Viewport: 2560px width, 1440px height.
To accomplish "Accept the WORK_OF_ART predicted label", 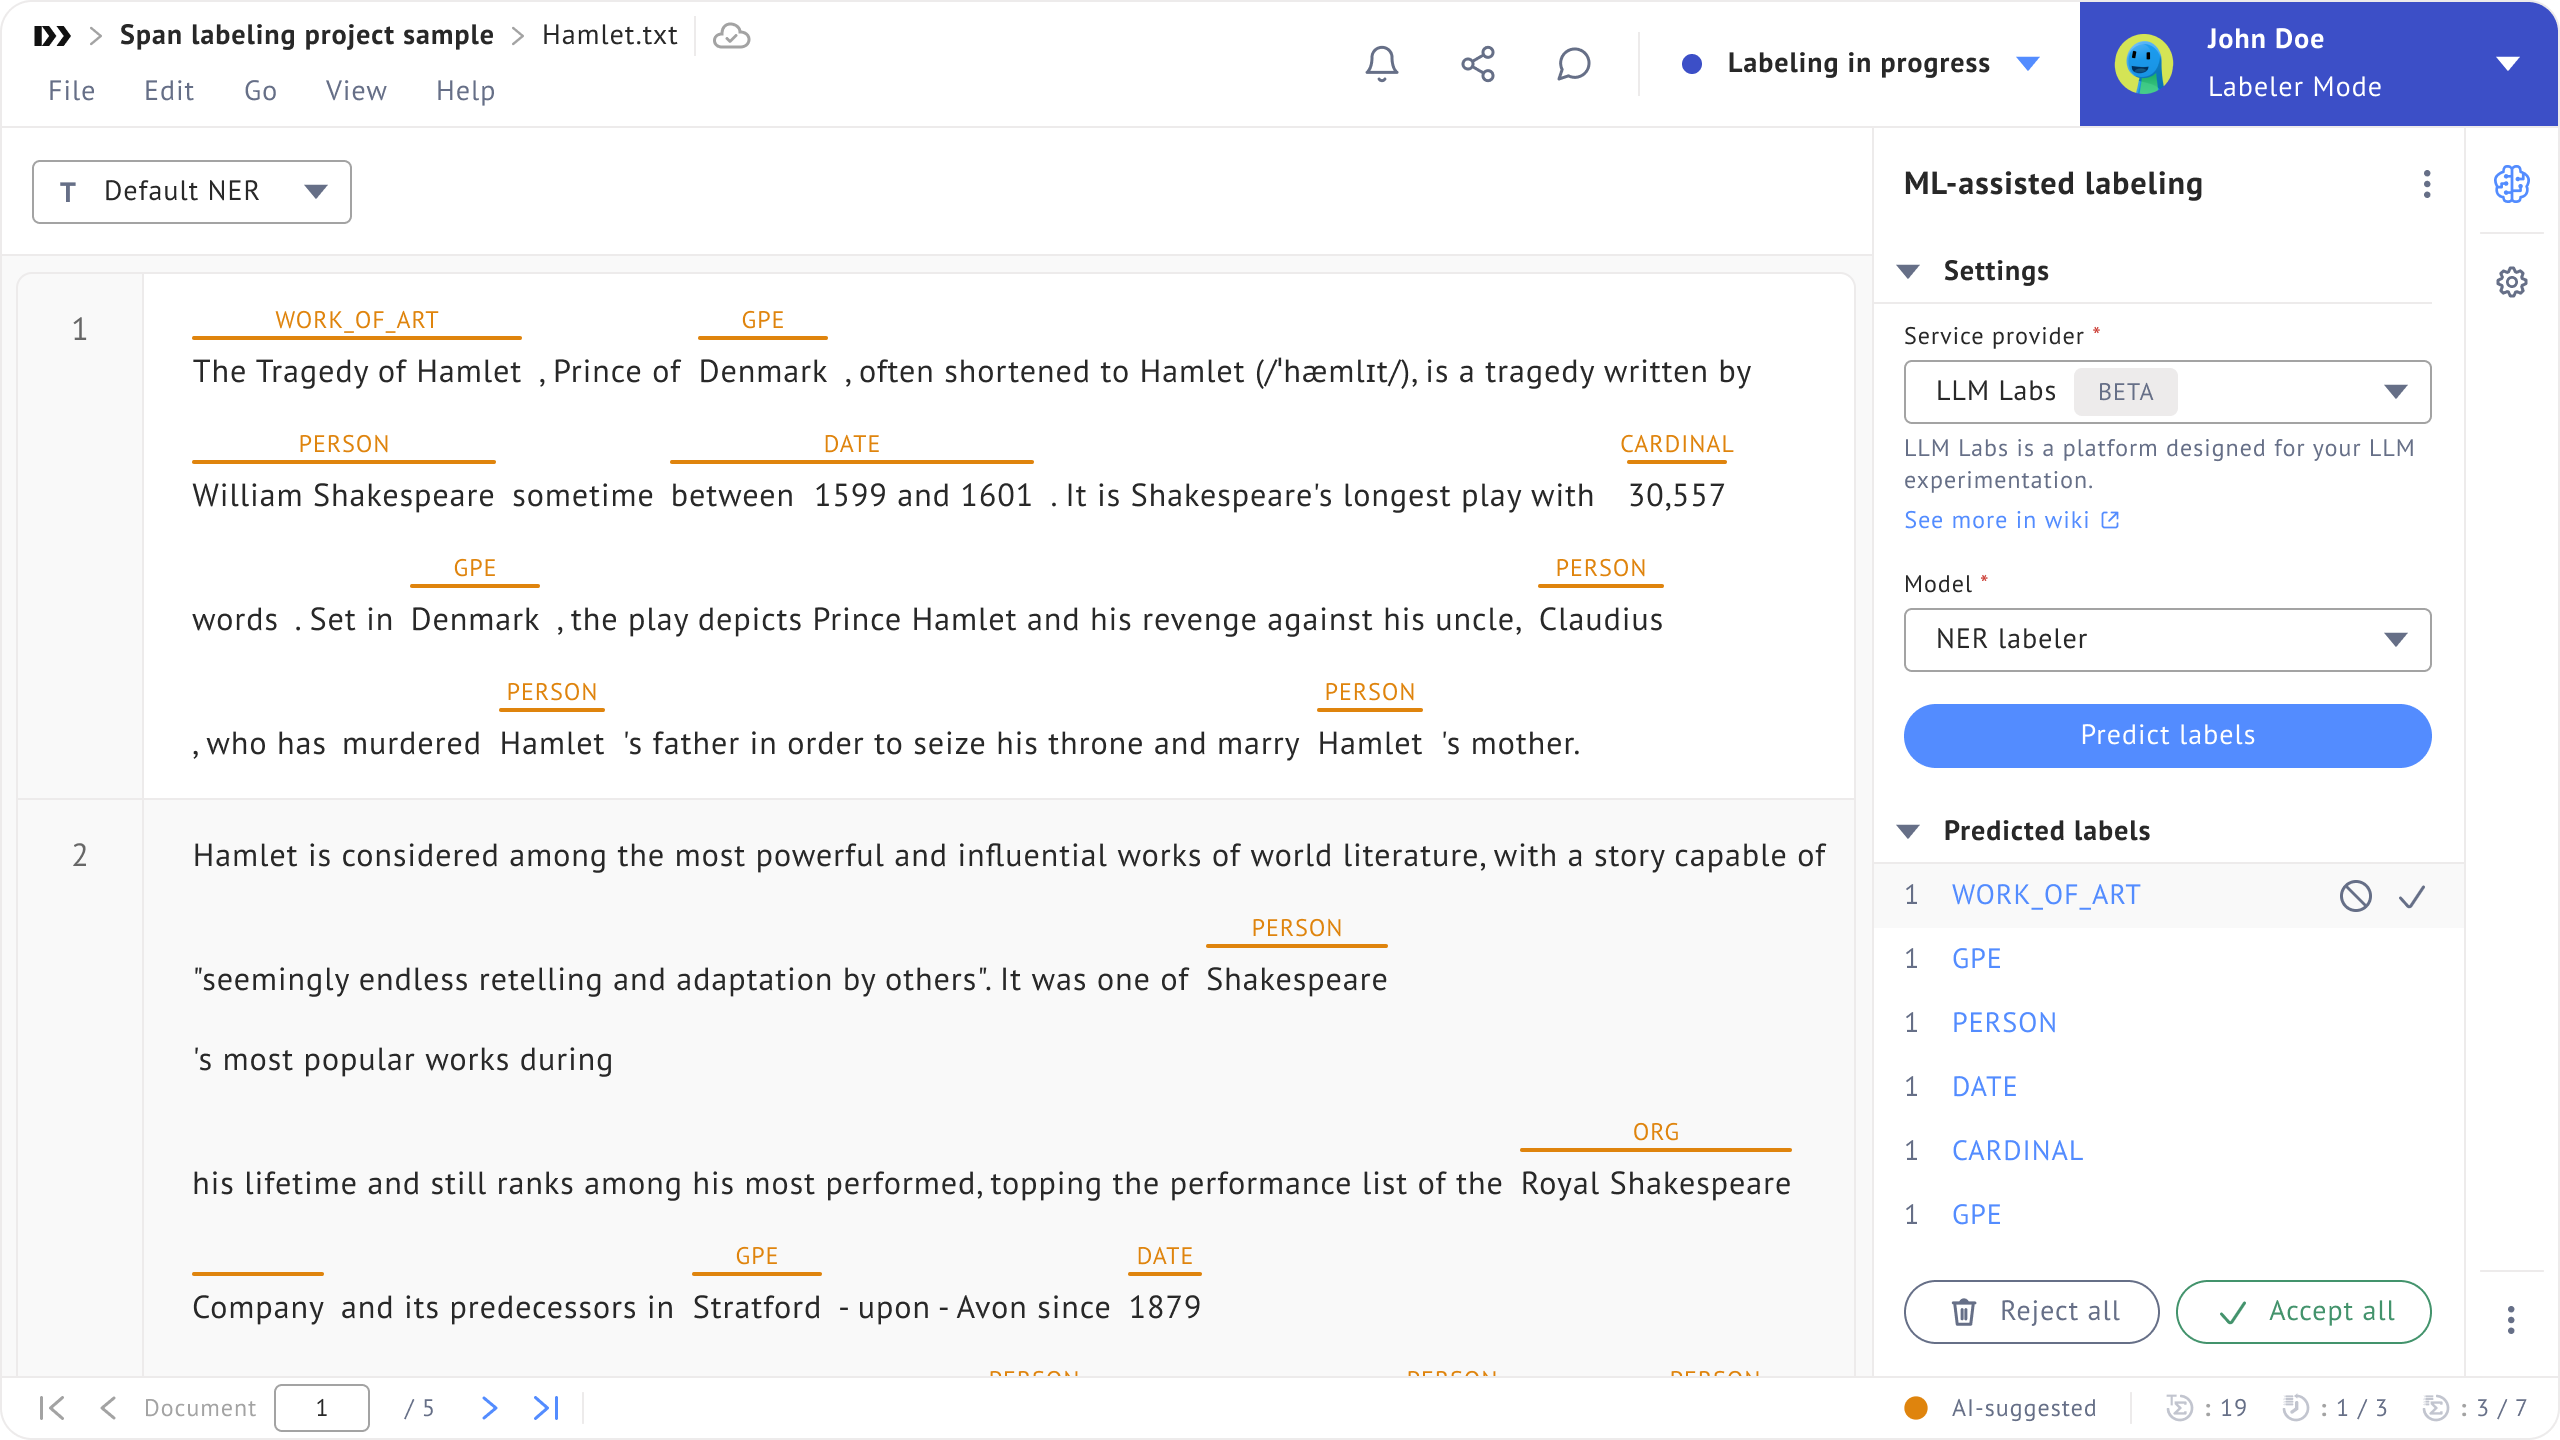I will pyautogui.click(x=2412, y=895).
